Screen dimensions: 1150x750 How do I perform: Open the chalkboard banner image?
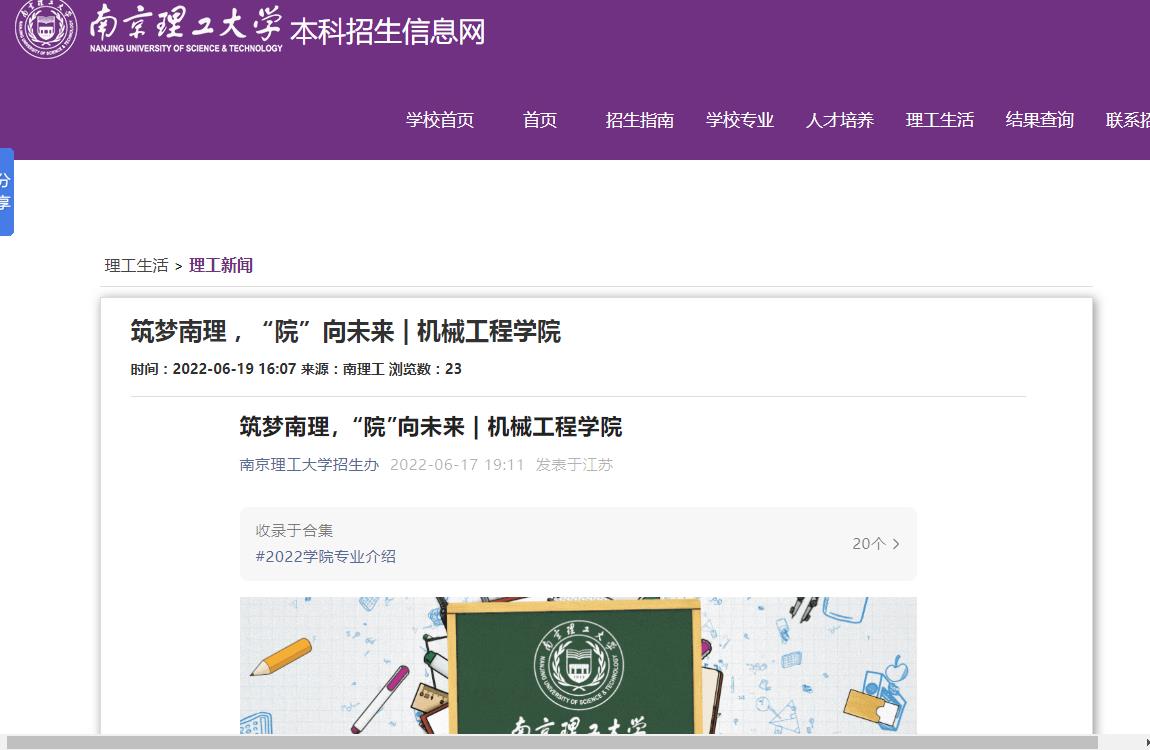(578, 666)
